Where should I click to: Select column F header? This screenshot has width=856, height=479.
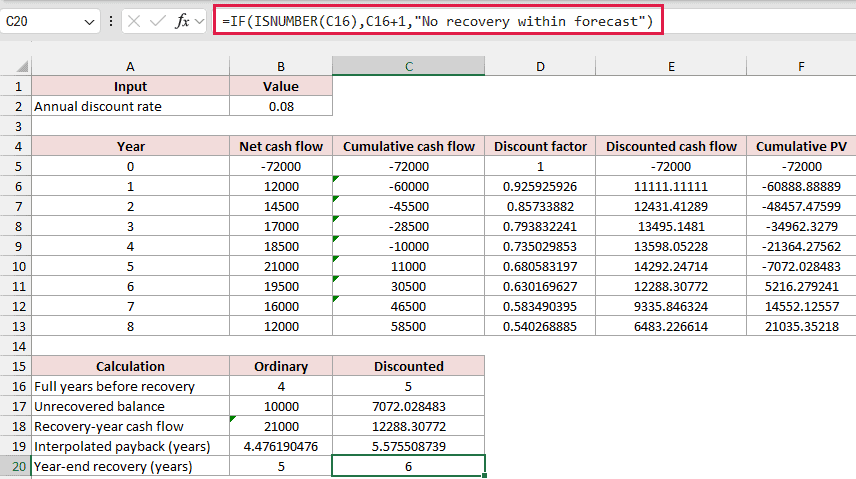(801, 67)
